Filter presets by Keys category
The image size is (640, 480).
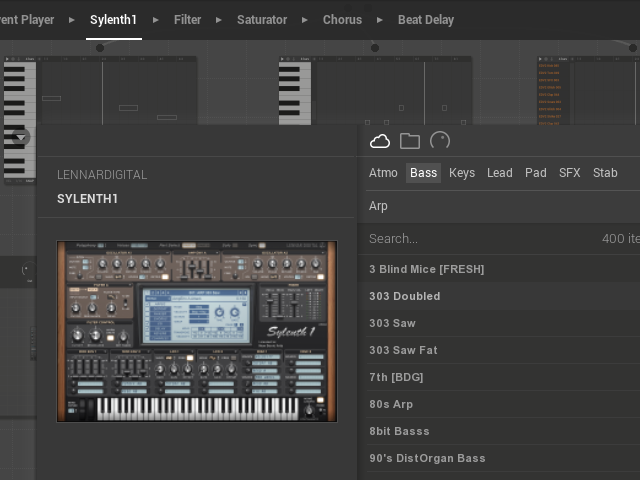click(462, 173)
